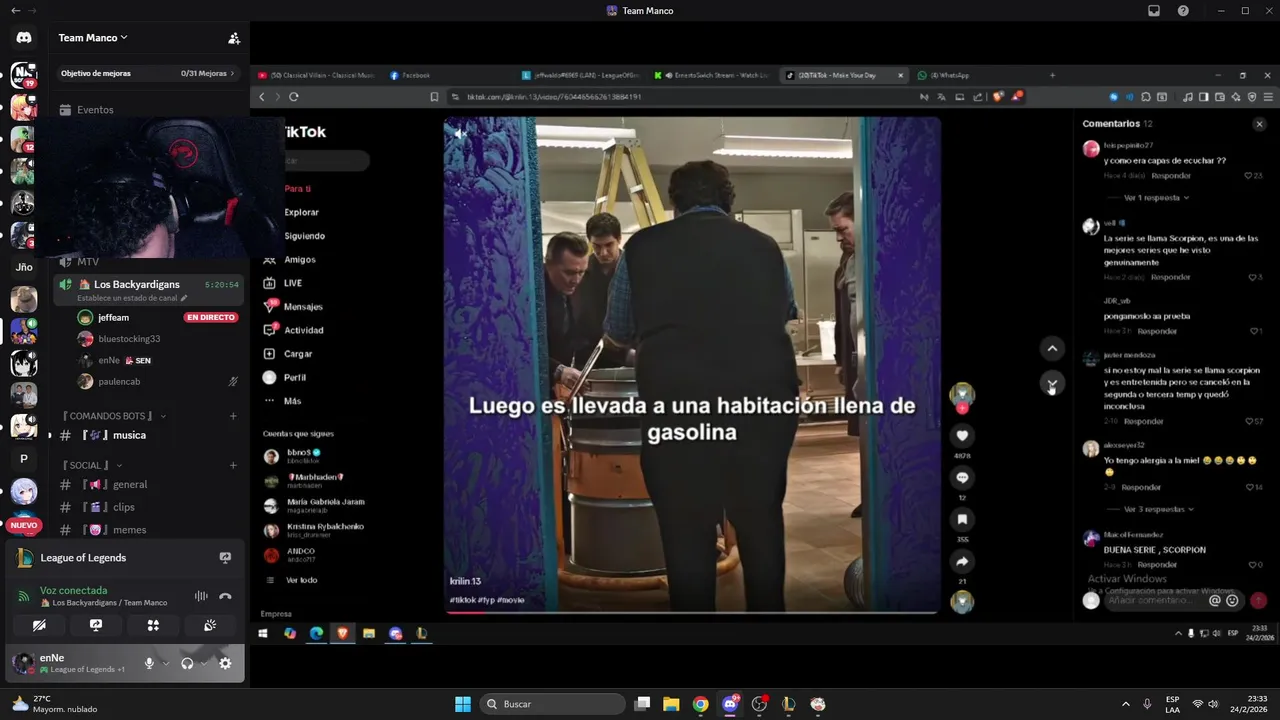The height and width of the screenshot is (720, 1280).
Task: Open Windows taskbar Buscar search box
Action: click(x=553, y=704)
